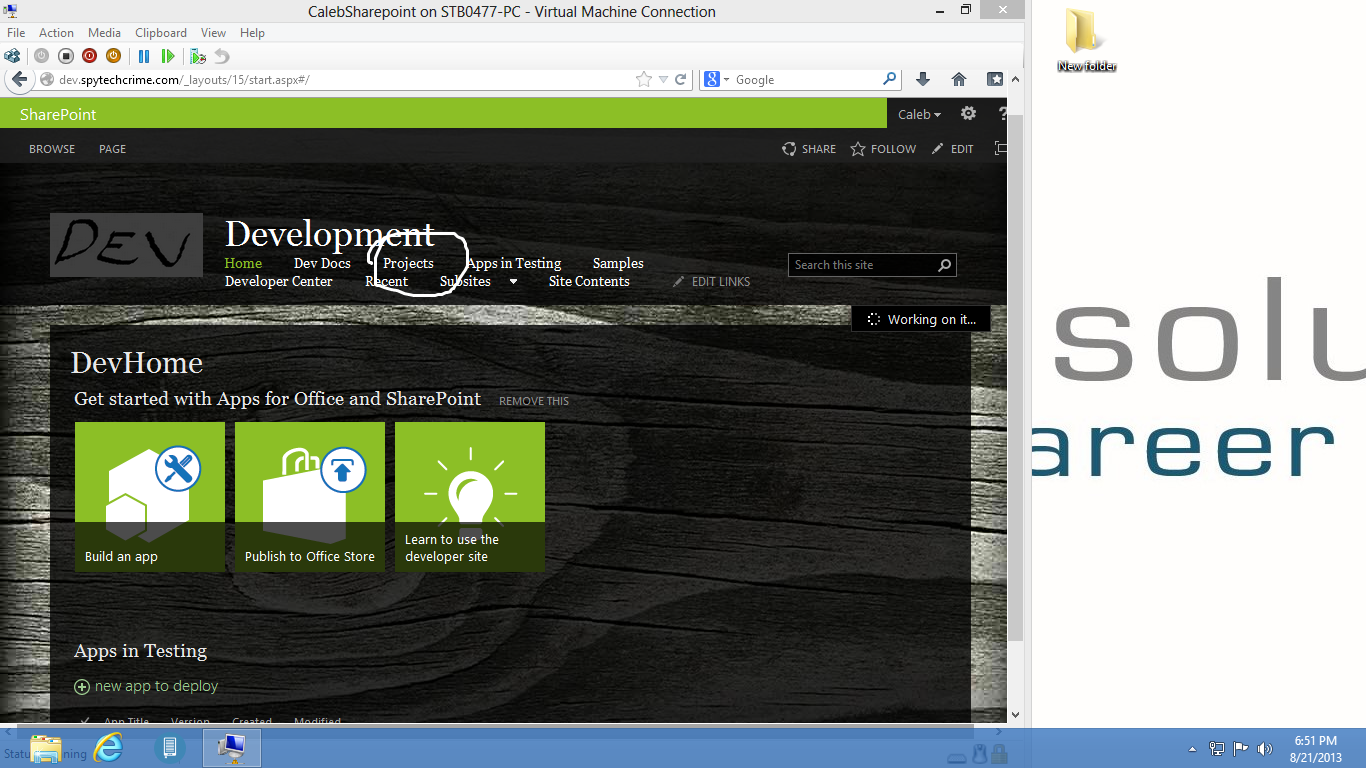Click the page vertical scrollbar thumb
Image resolution: width=1366 pixels, height=768 pixels.
click(x=1015, y=377)
